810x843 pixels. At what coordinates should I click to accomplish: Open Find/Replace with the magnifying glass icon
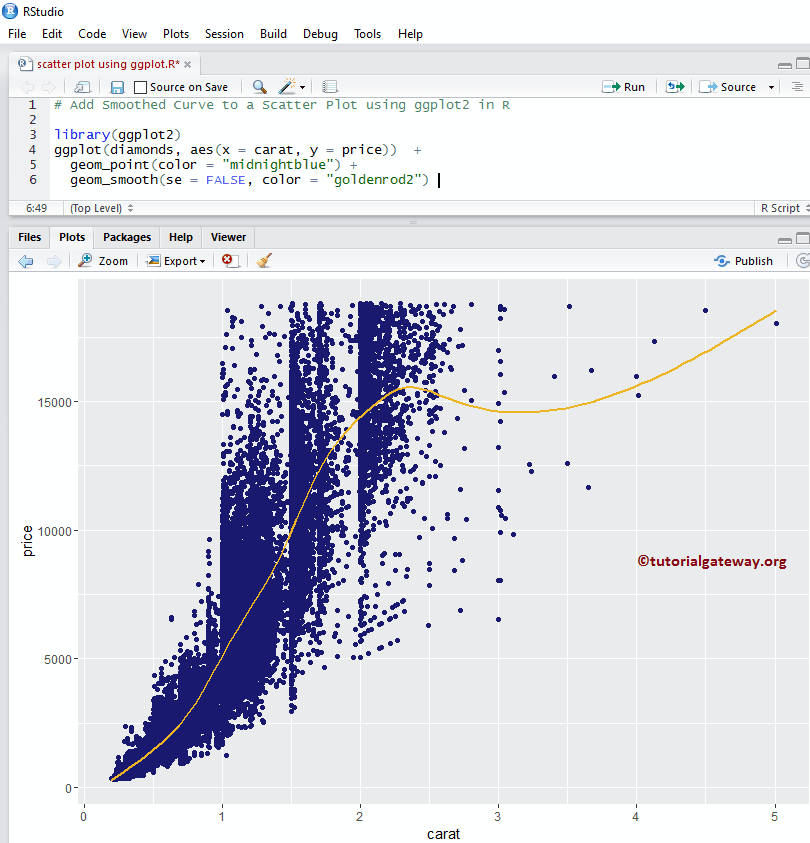coord(258,87)
